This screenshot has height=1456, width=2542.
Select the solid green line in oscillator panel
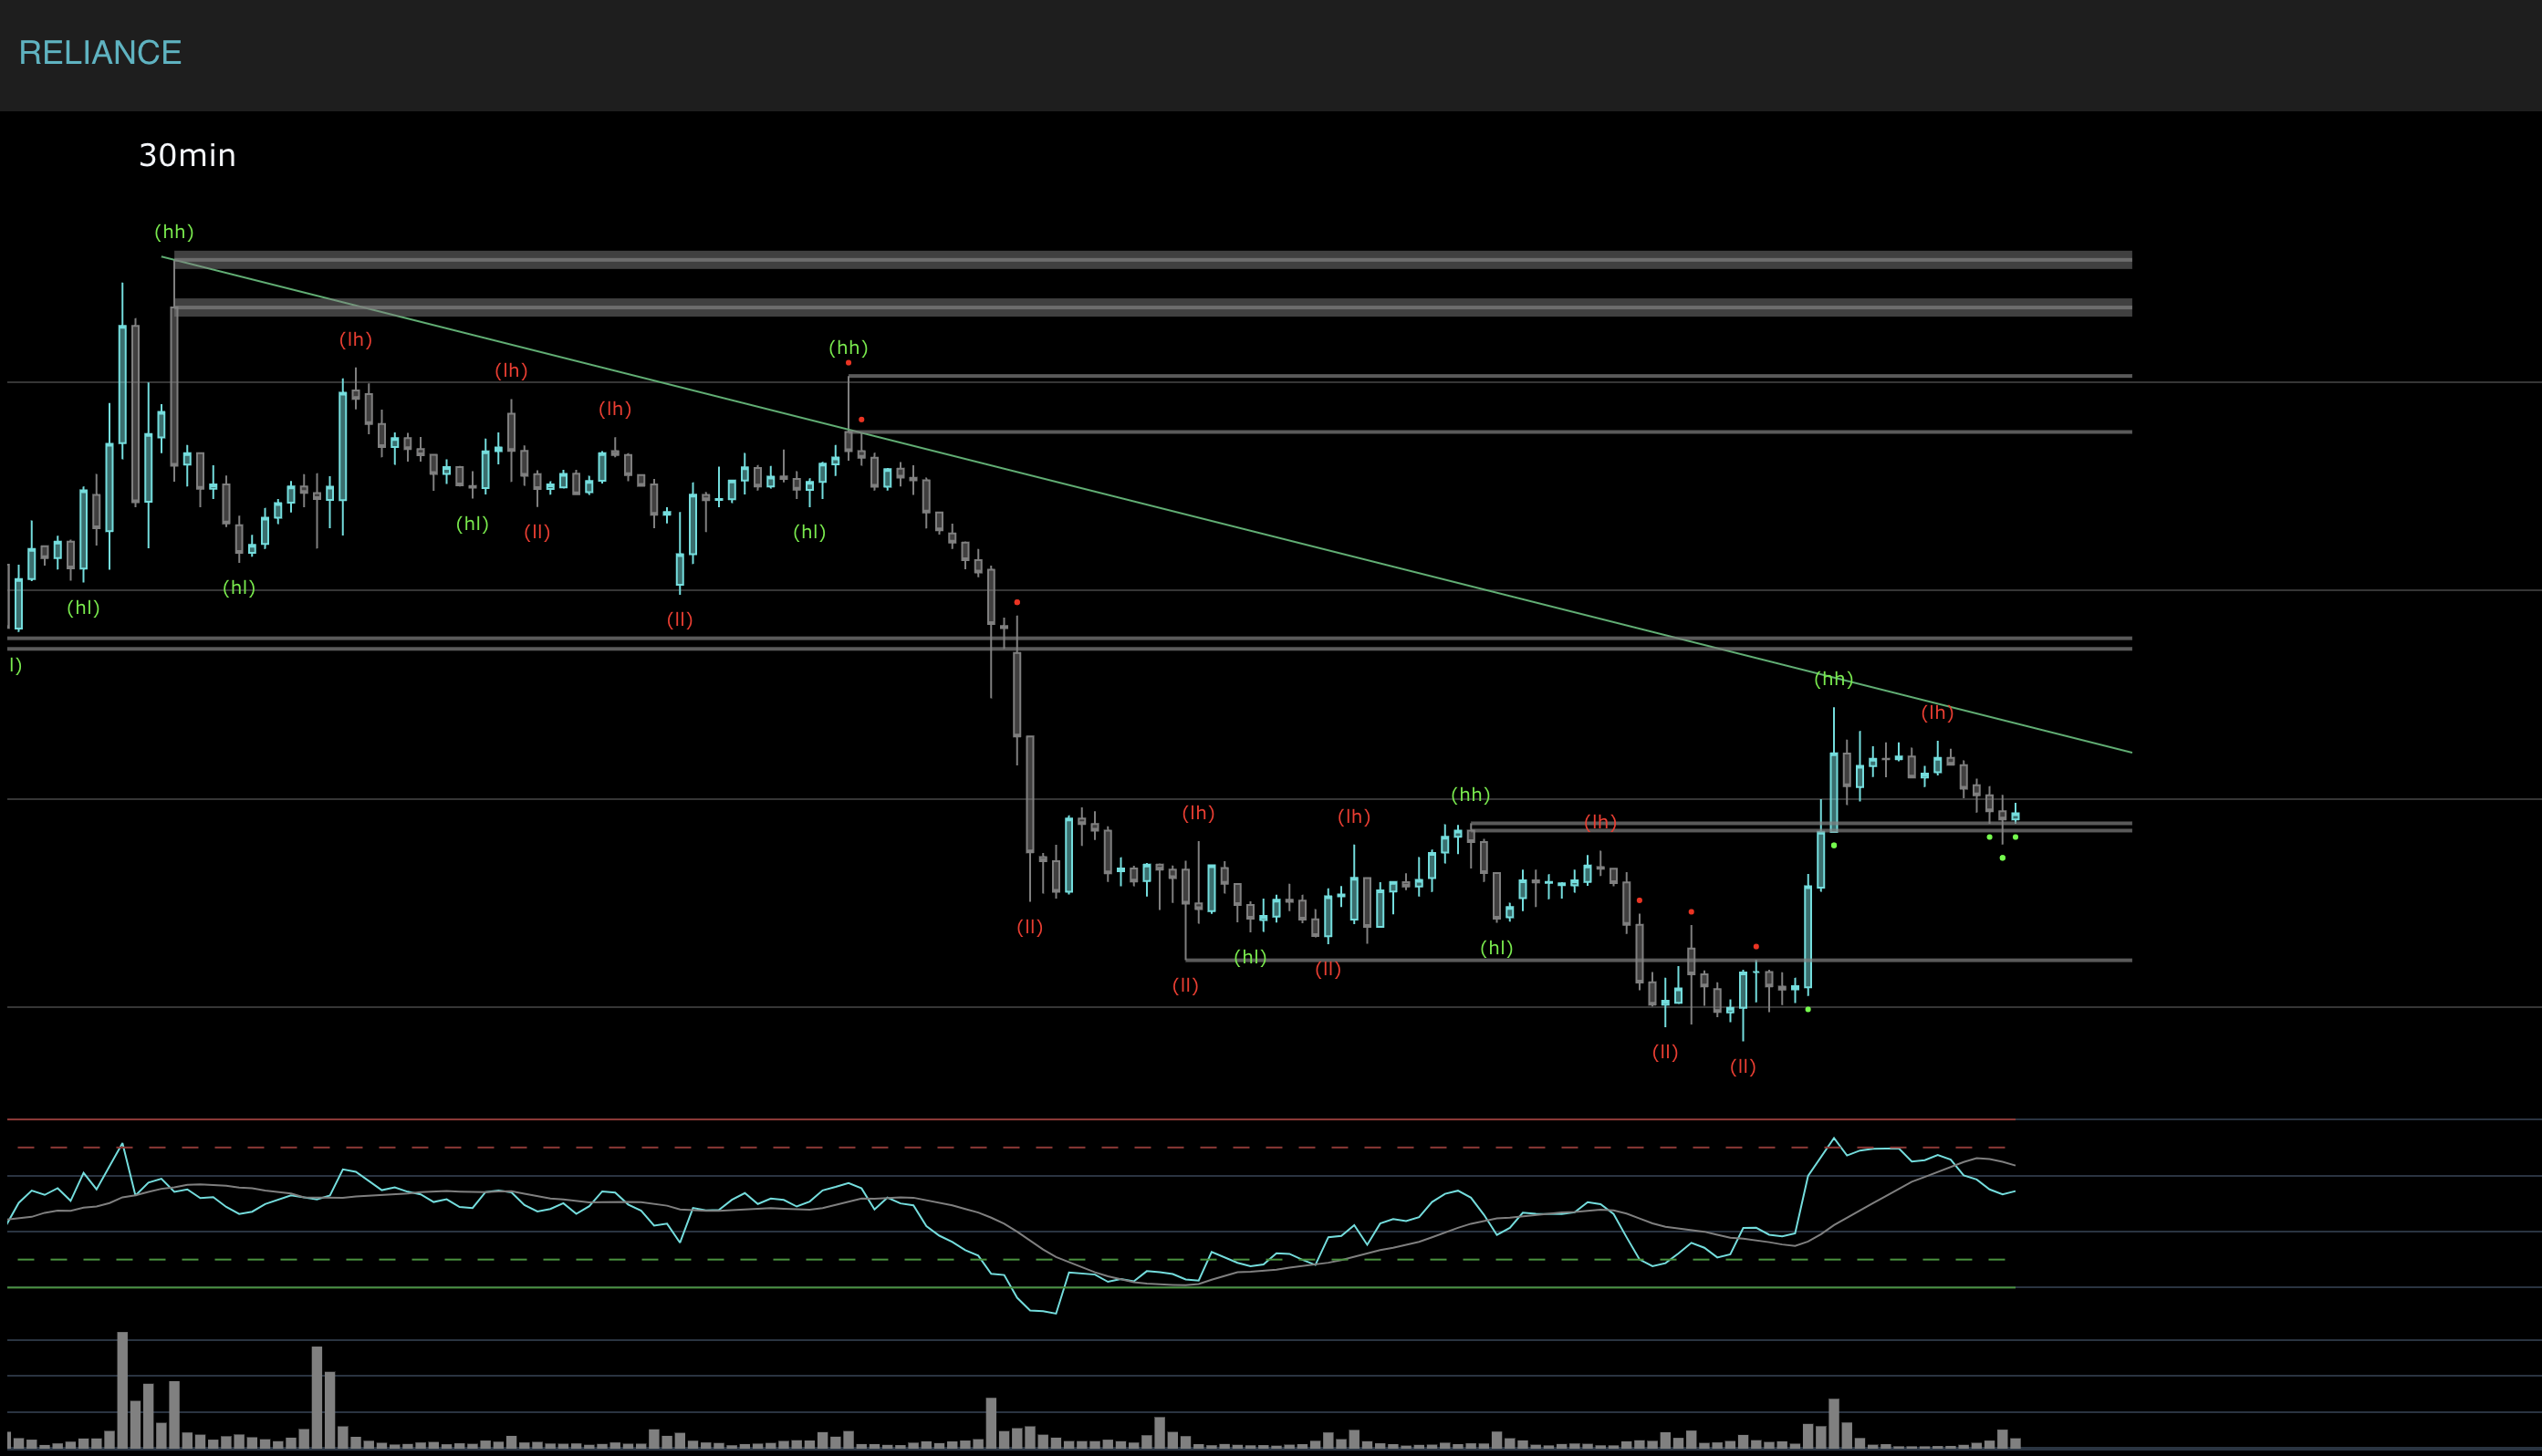pyautogui.click(x=1011, y=1288)
